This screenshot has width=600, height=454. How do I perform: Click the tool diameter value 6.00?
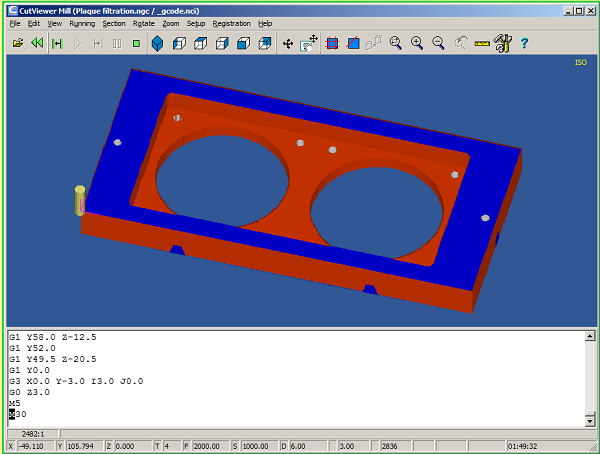pyautogui.click(x=307, y=446)
